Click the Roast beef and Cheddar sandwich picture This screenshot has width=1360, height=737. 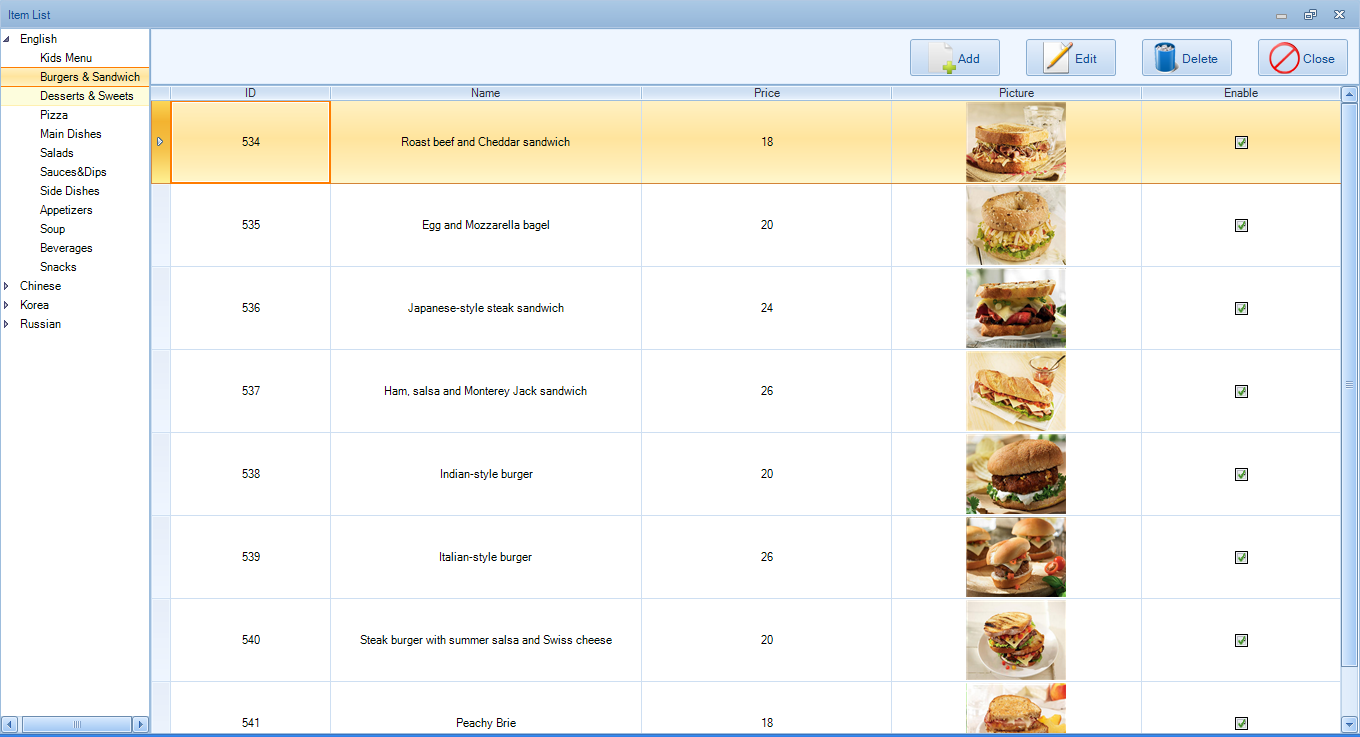coord(1015,142)
